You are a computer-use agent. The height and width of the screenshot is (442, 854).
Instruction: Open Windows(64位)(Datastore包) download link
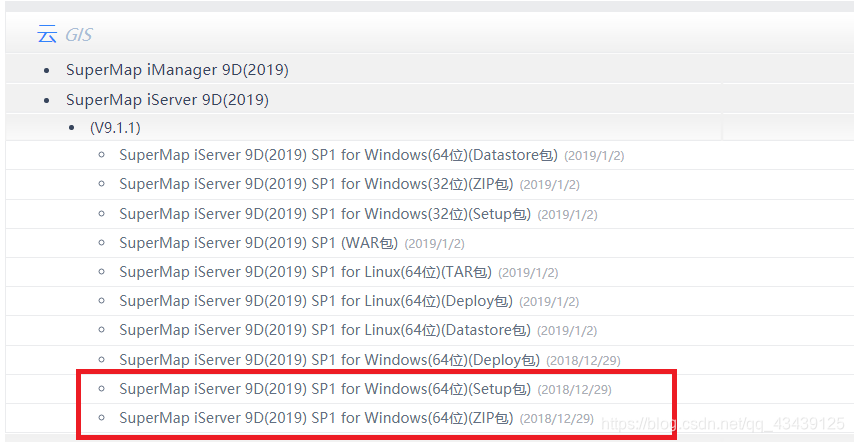(338, 155)
